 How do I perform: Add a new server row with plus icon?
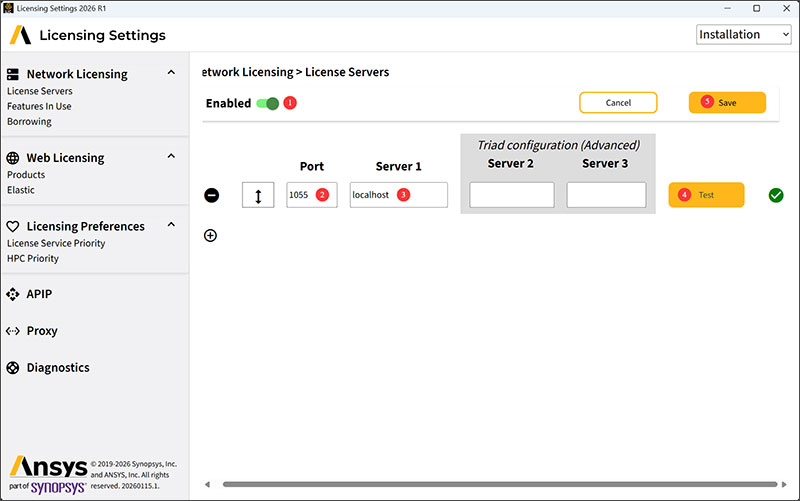[x=210, y=235]
